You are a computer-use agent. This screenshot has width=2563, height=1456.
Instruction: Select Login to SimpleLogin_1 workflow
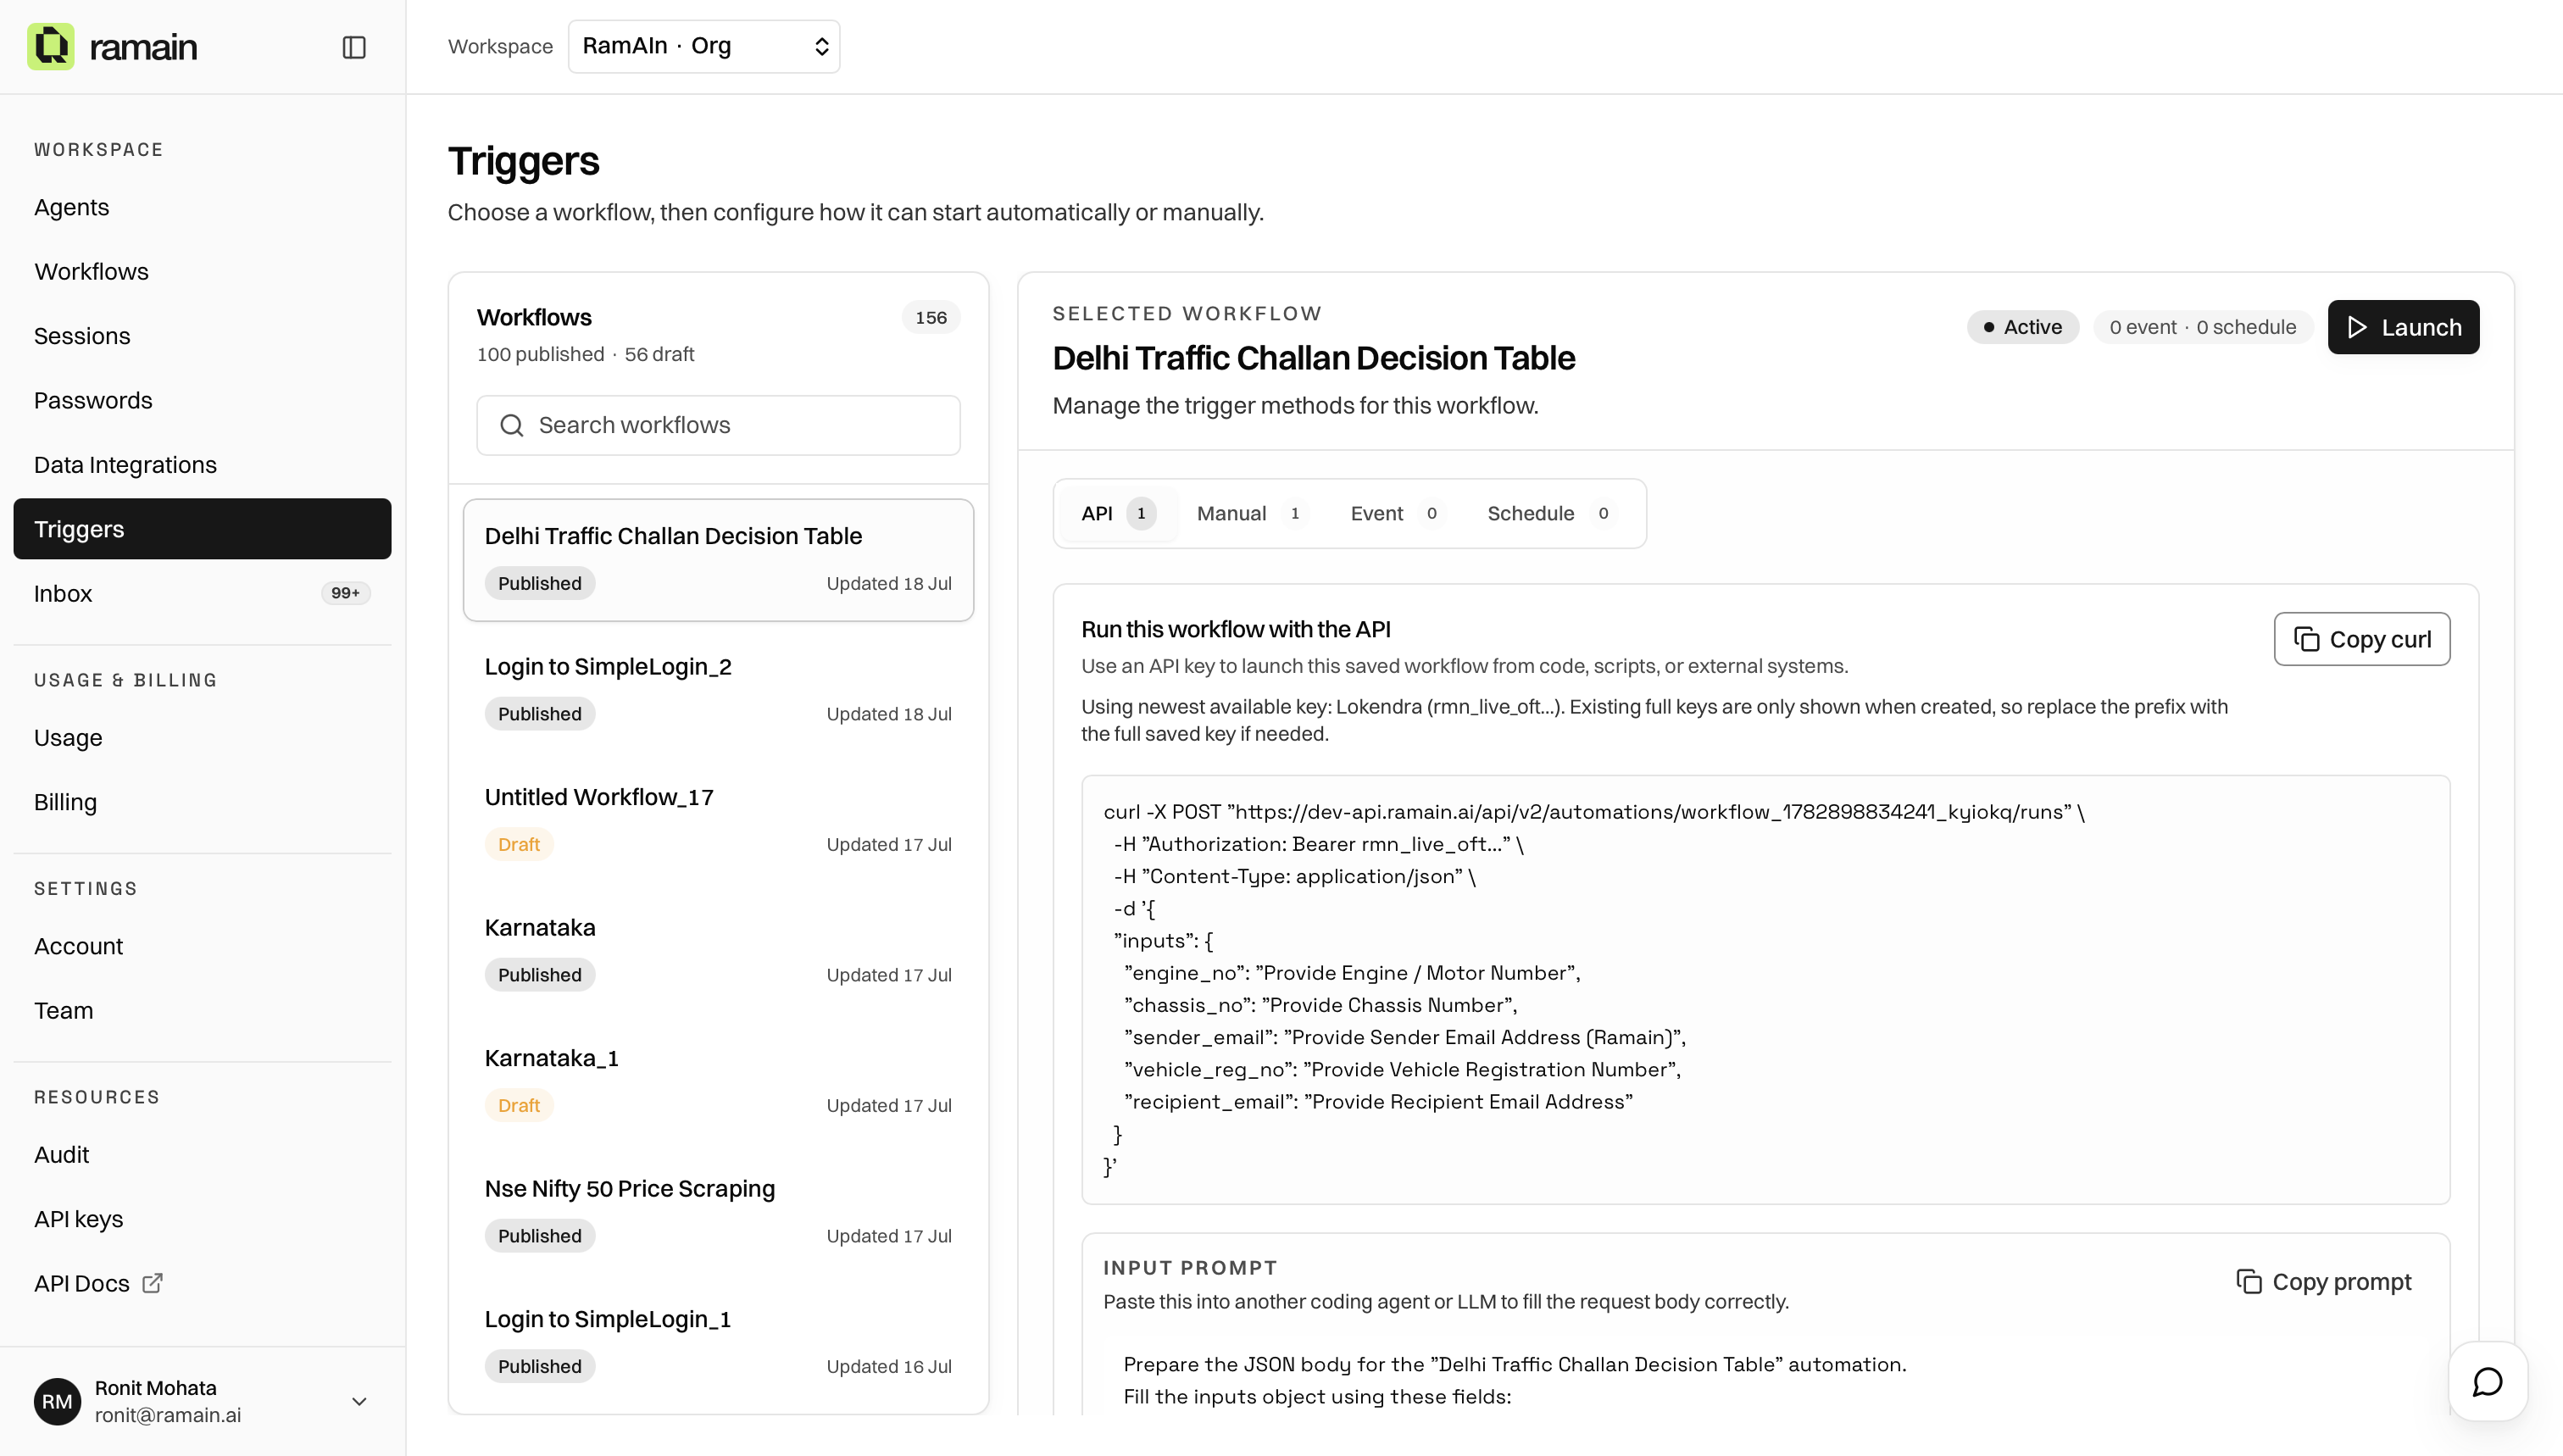[x=718, y=1343]
